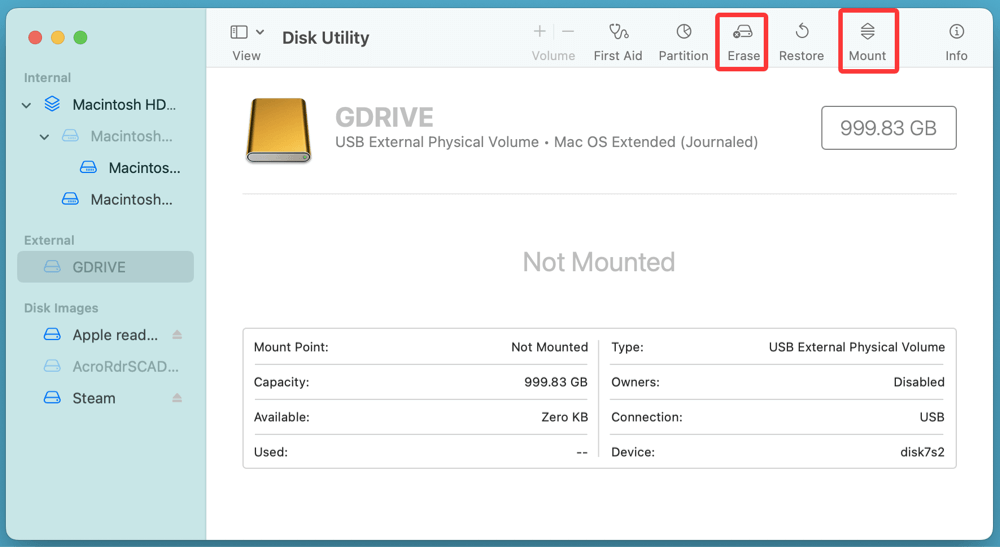Click the drive icon beside GDRIVE in the sidebar

(52, 266)
